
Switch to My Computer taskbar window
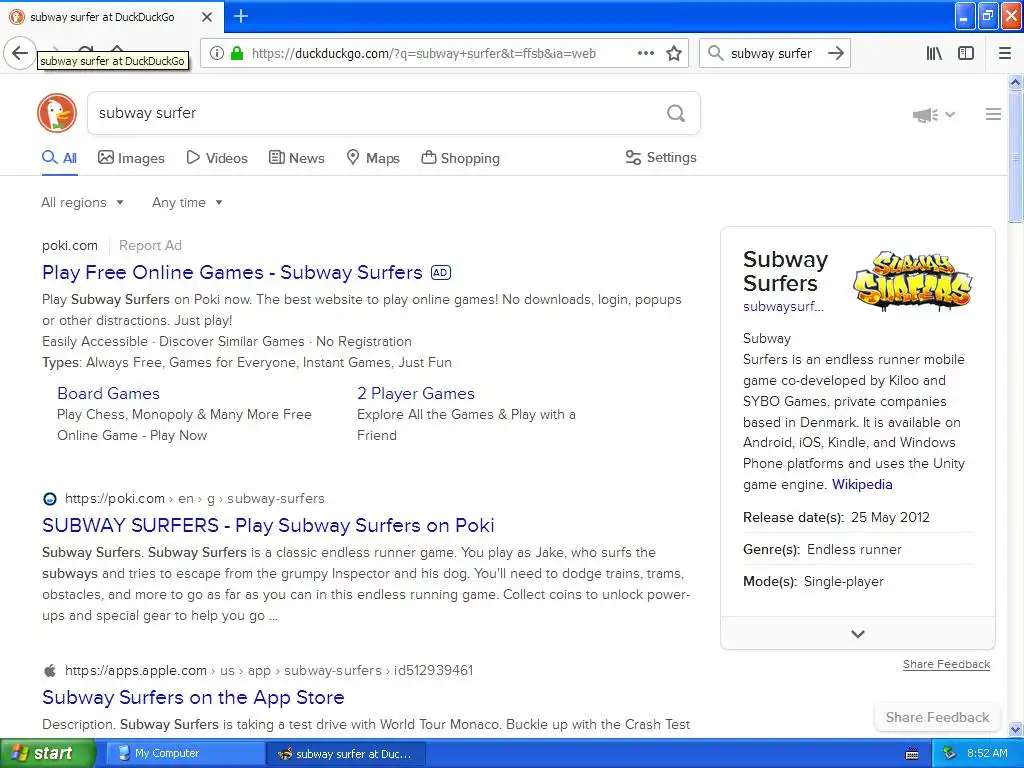click(x=185, y=754)
